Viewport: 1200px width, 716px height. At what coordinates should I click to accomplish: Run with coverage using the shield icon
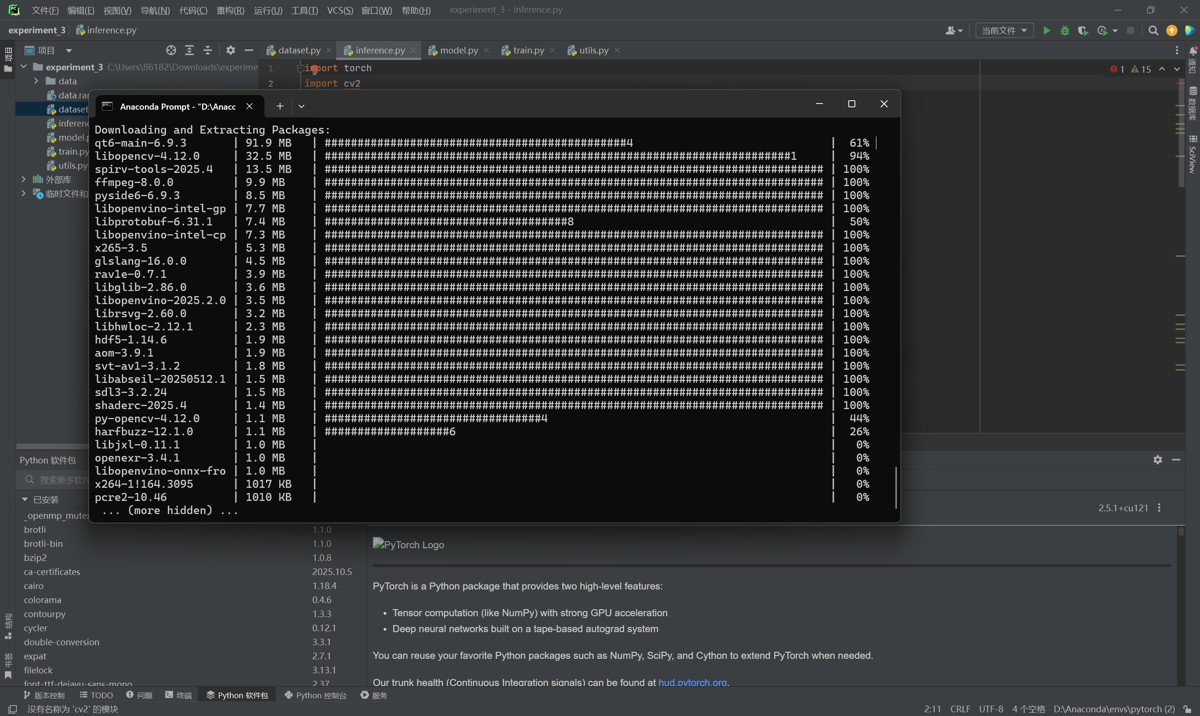(1082, 30)
